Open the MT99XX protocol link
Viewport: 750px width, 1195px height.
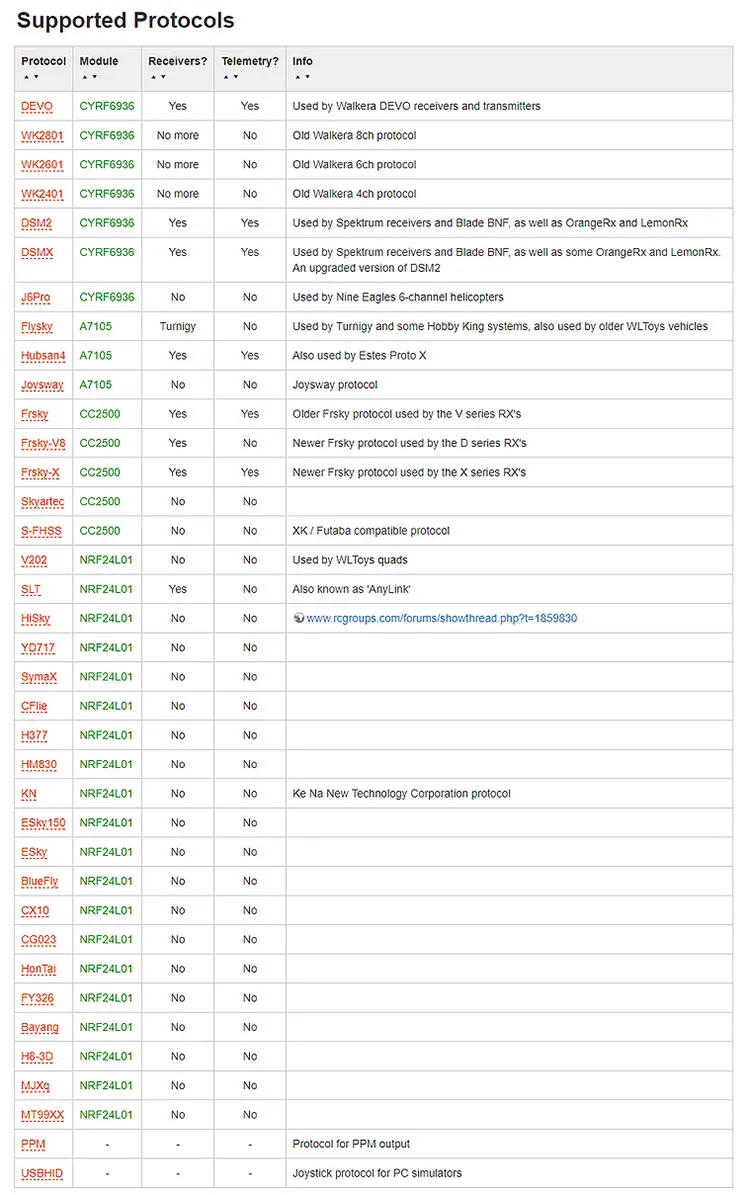(x=43, y=1115)
